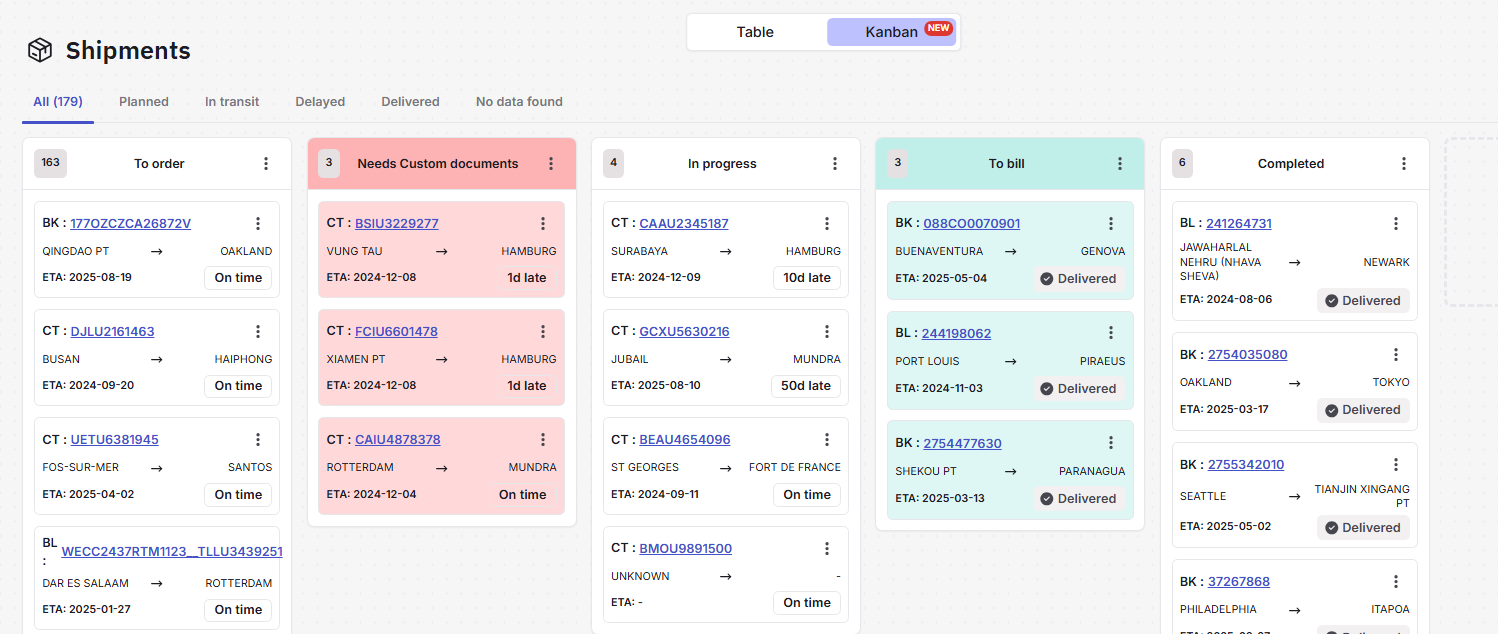The width and height of the screenshot is (1498, 634).
Task: Select the Delivered tab
Action: coord(410,102)
